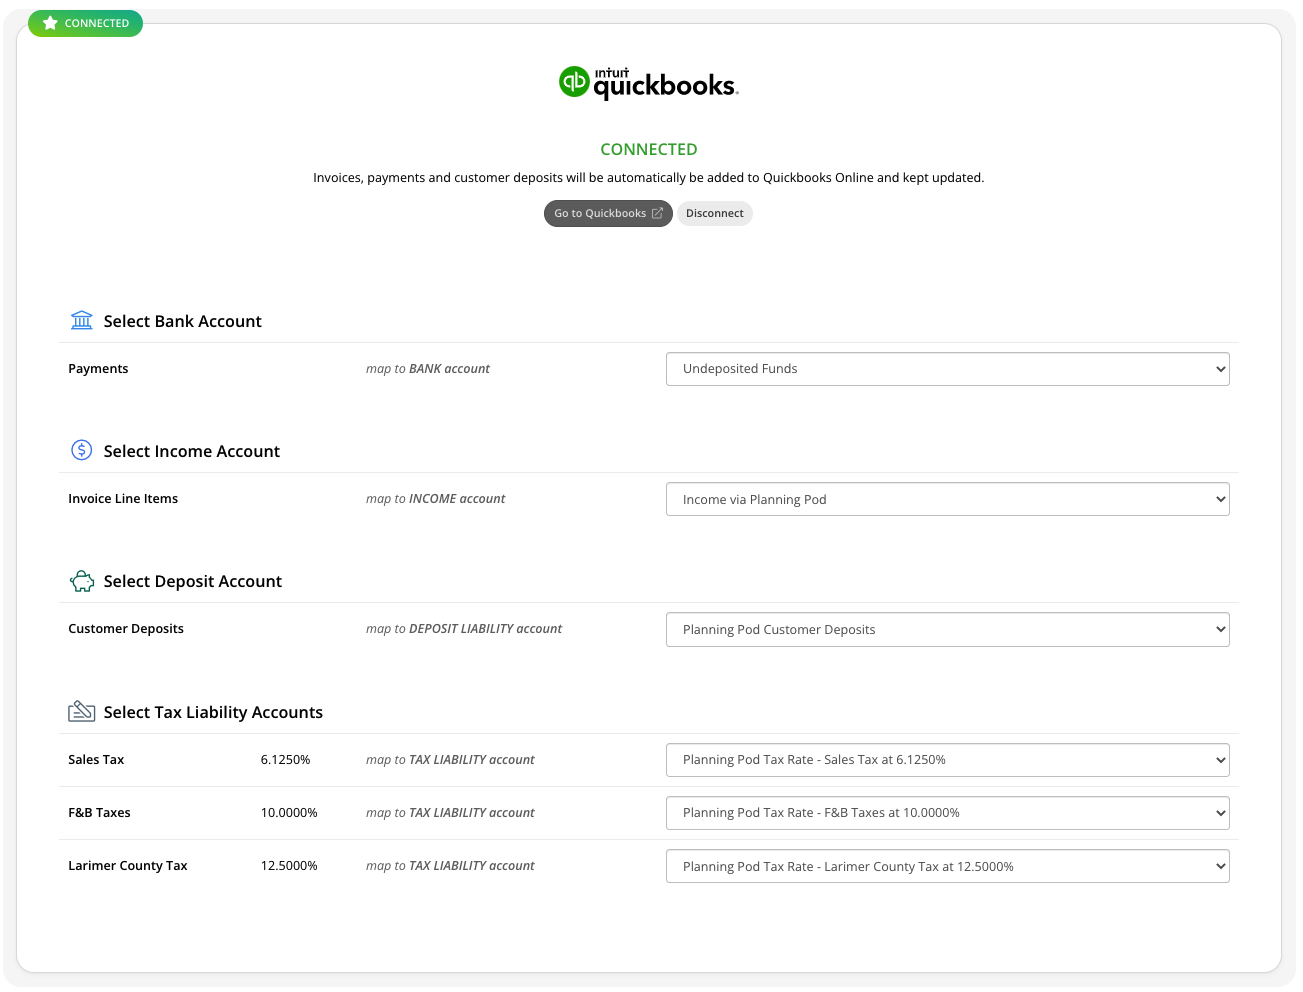Click the star icon in the Connected badge

click(x=50, y=23)
